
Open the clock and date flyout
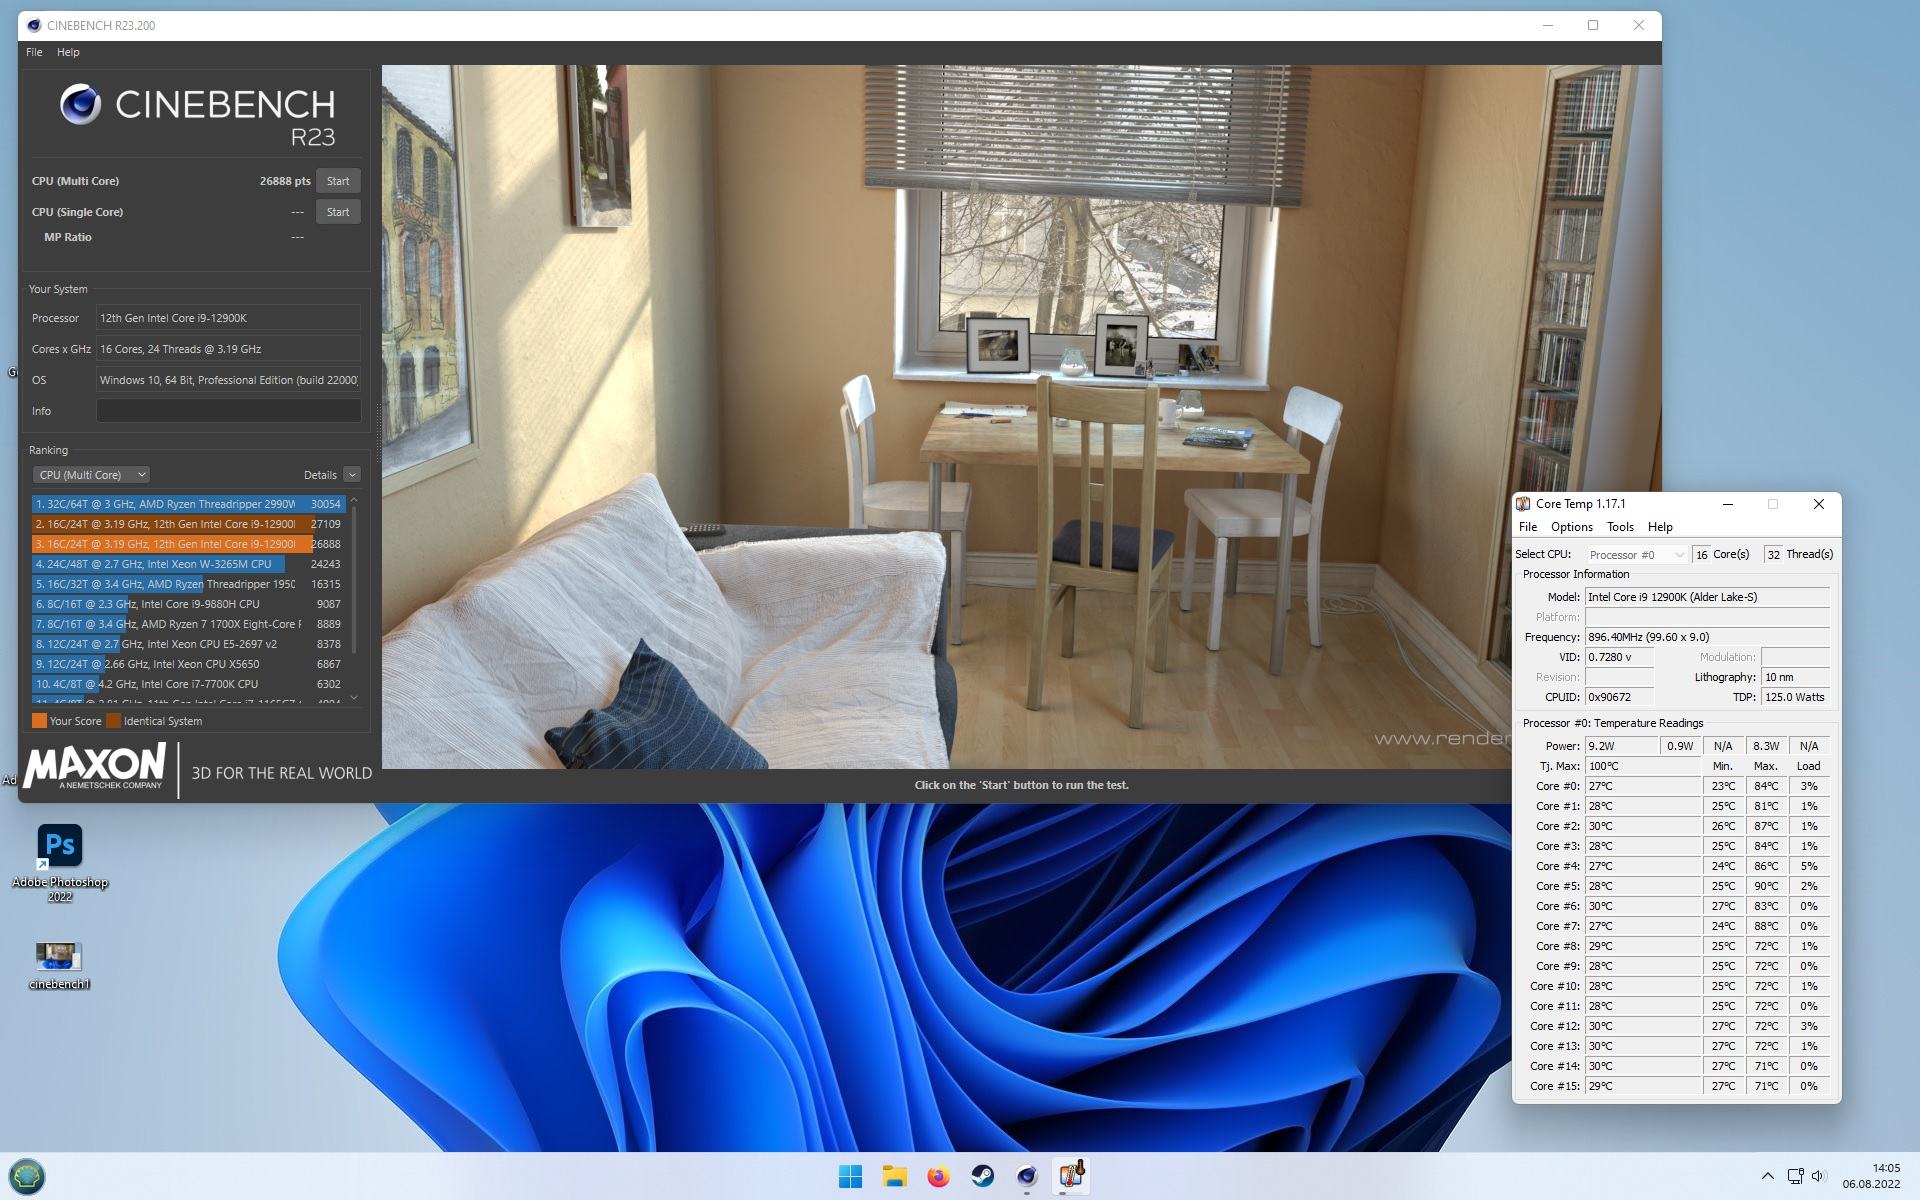click(x=1872, y=1176)
